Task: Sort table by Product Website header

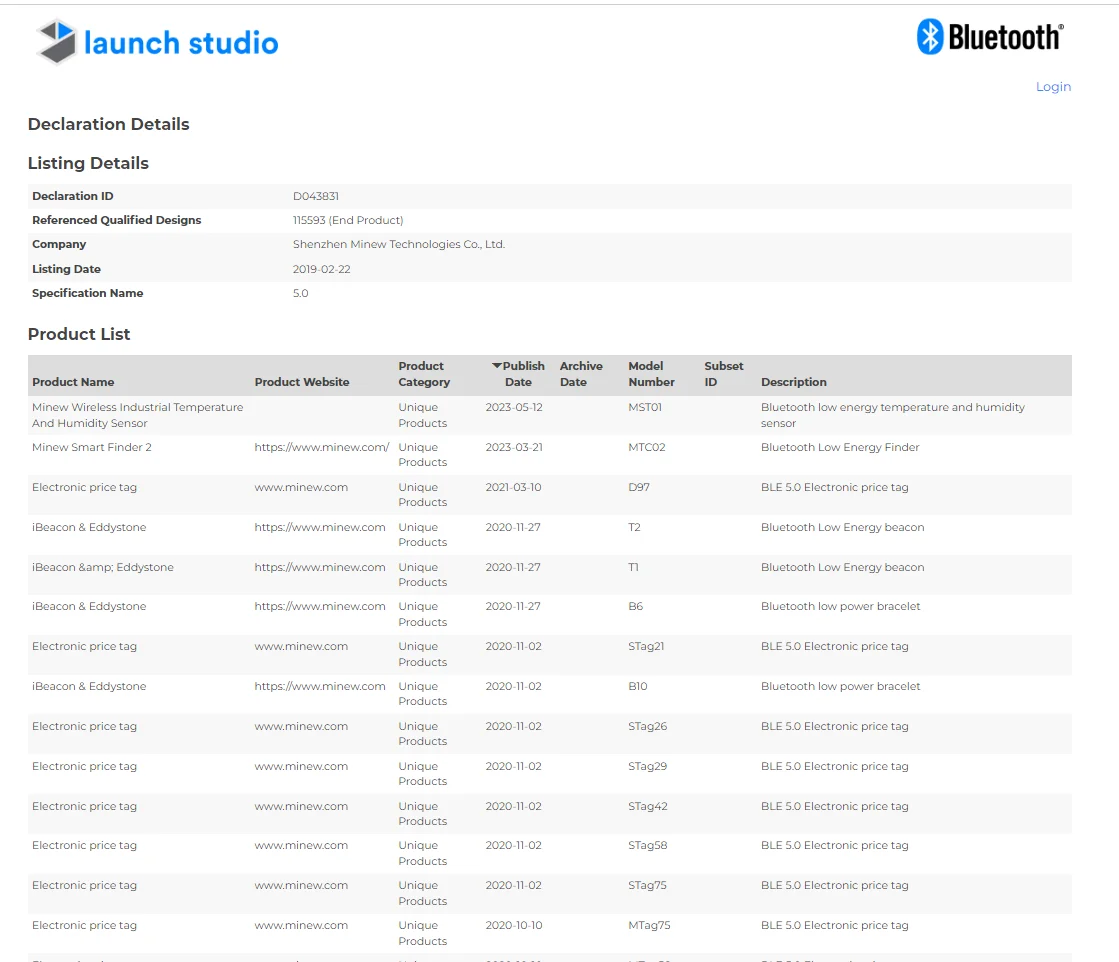Action: [302, 382]
